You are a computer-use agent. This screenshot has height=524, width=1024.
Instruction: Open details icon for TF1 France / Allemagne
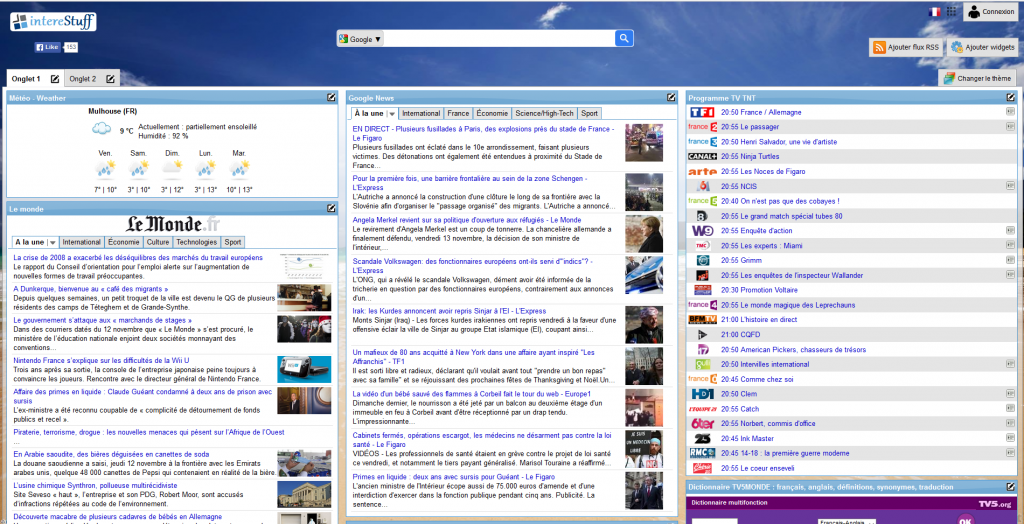point(1010,112)
